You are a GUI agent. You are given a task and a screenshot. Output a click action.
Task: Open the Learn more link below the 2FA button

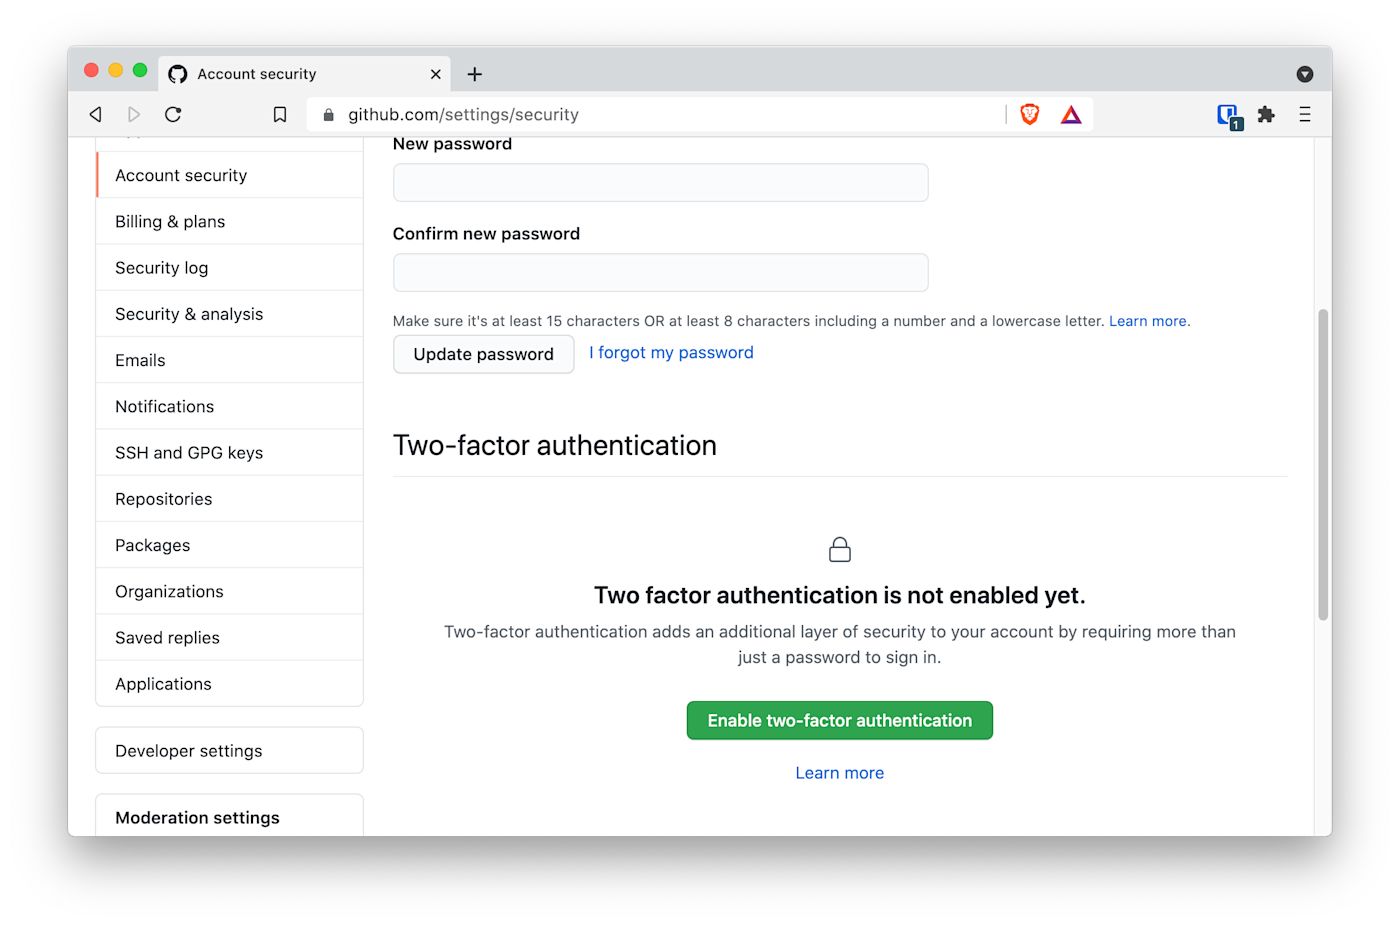coord(839,772)
